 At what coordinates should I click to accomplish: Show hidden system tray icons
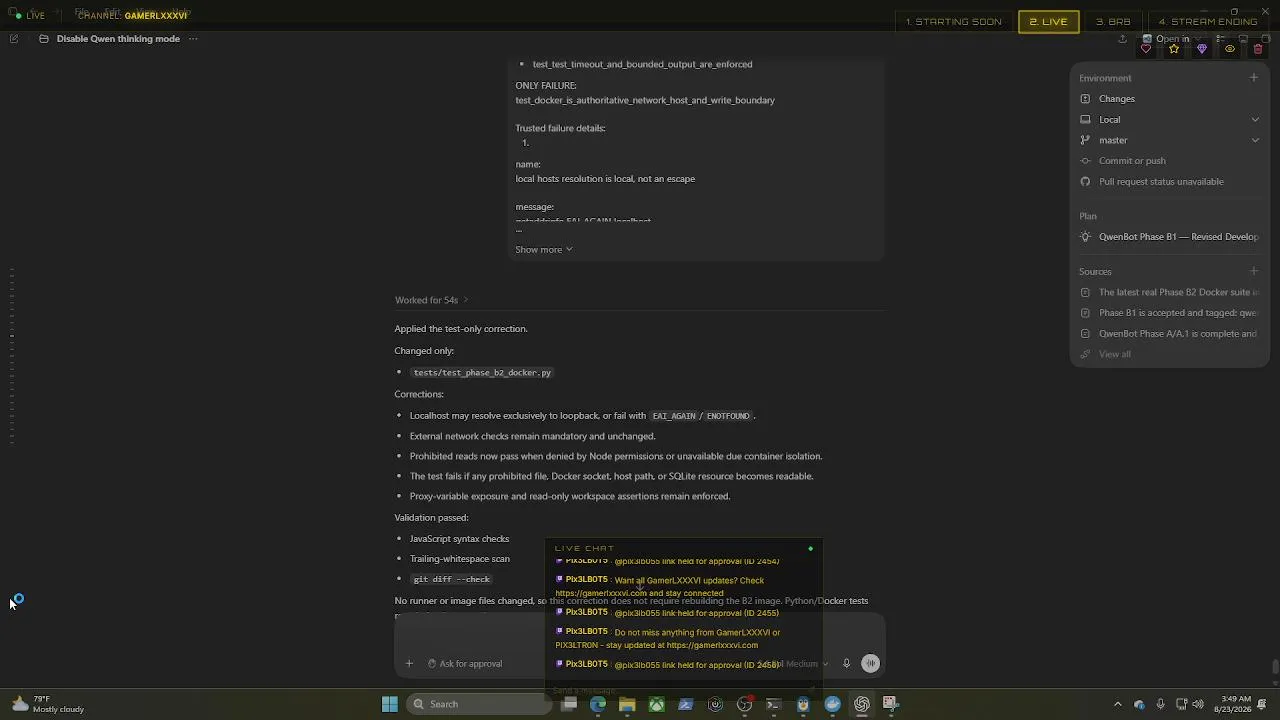point(1117,704)
